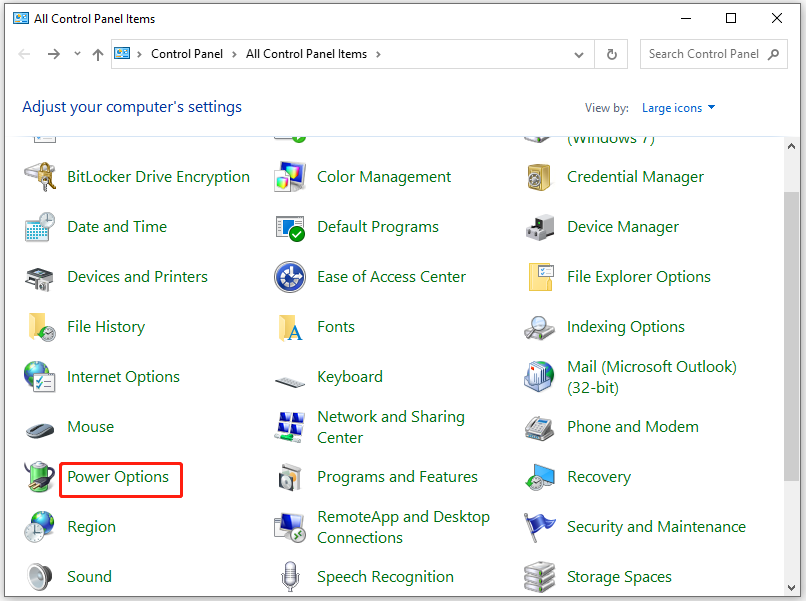Click the Region globe clock icon
The width and height of the screenshot is (806, 601).
pos(39,526)
